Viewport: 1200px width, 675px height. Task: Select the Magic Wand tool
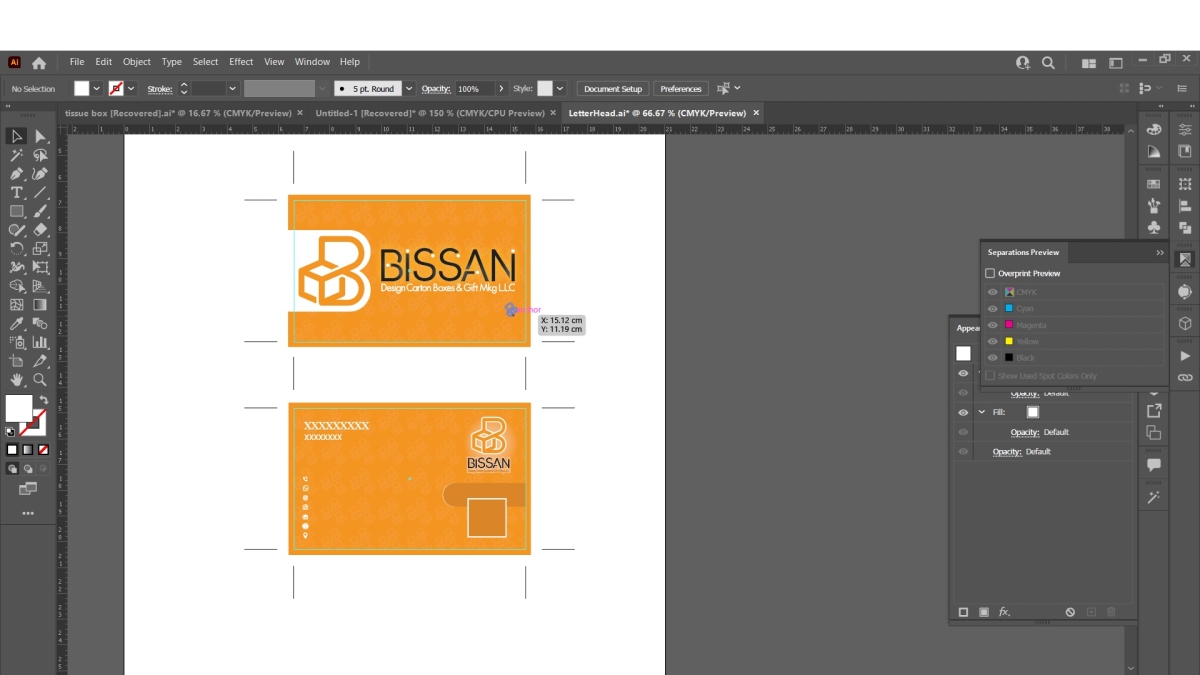pos(17,155)
